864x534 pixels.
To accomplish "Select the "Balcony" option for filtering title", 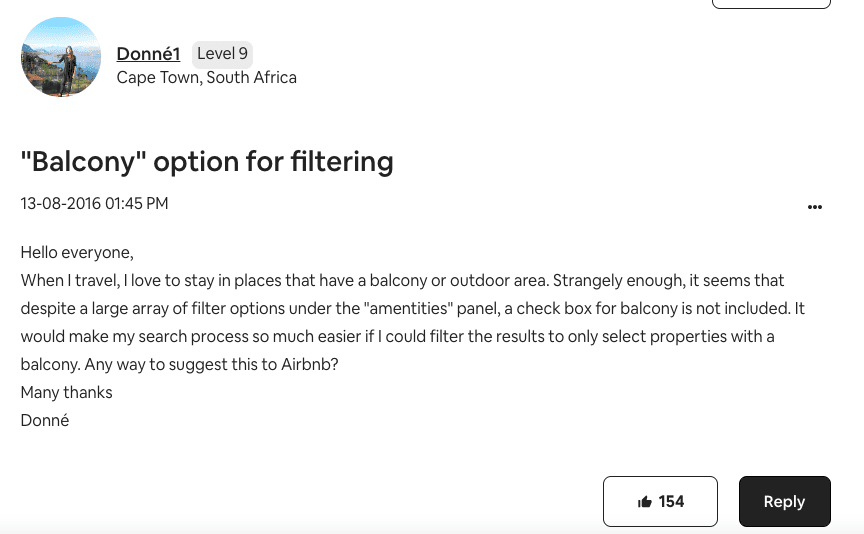I will pos(207,161).
